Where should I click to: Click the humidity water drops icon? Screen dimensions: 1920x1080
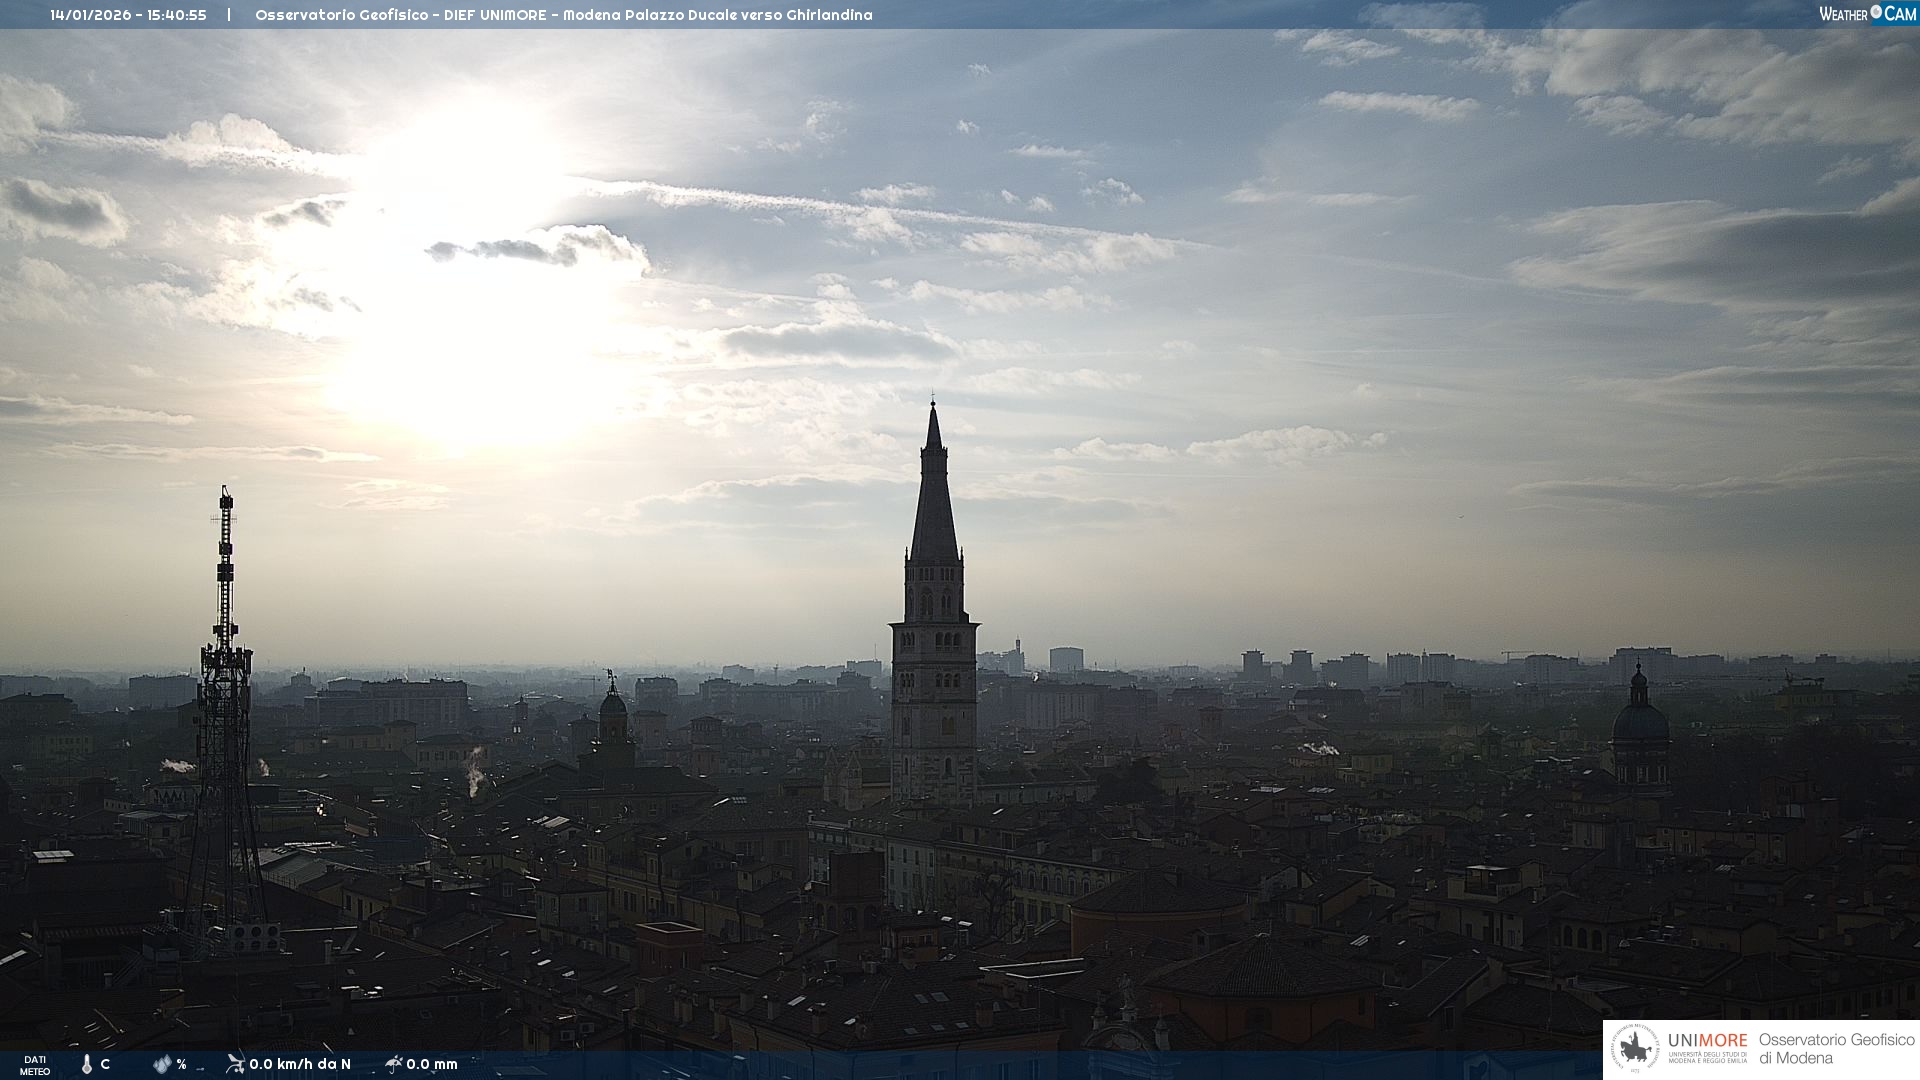click(x=162, y=1064)
